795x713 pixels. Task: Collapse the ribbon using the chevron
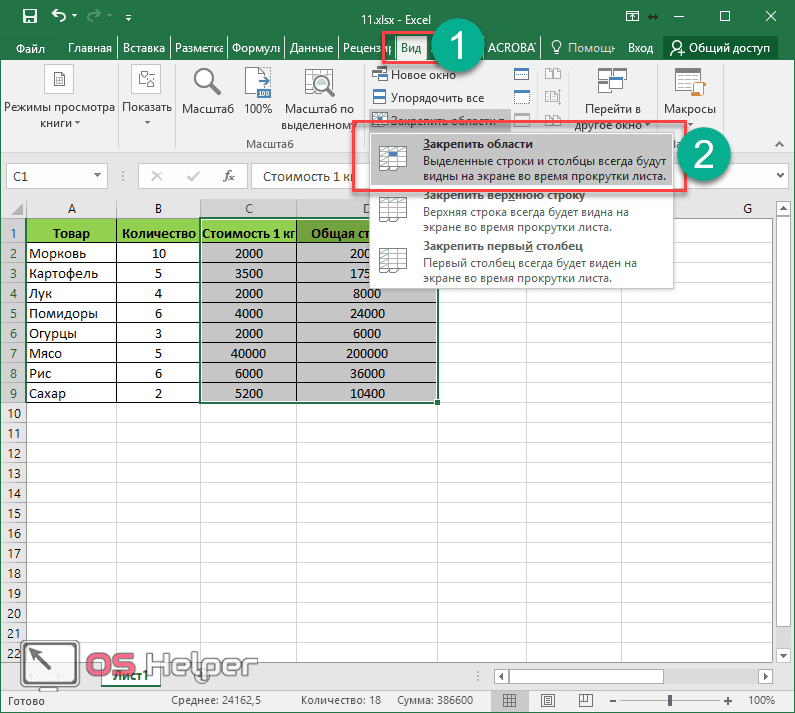(779, 145)
